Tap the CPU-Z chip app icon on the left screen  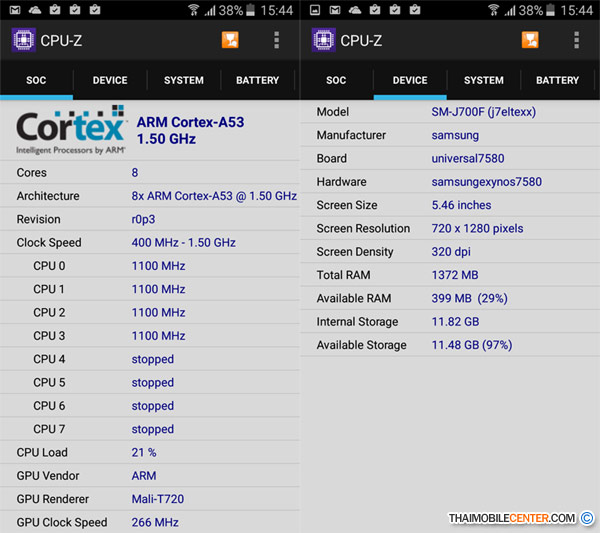point(22,41)
